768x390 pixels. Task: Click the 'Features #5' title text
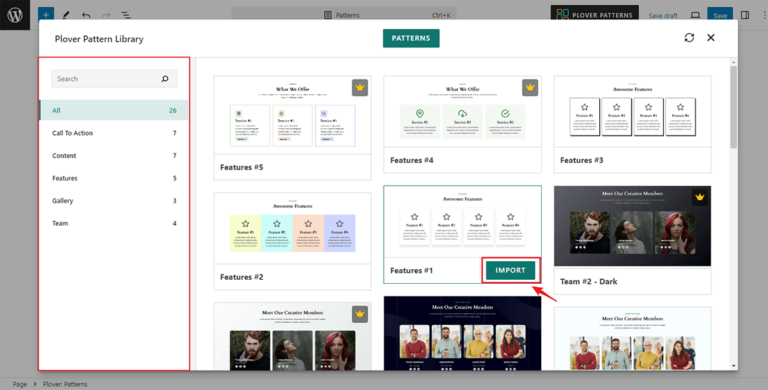point(241,167)
